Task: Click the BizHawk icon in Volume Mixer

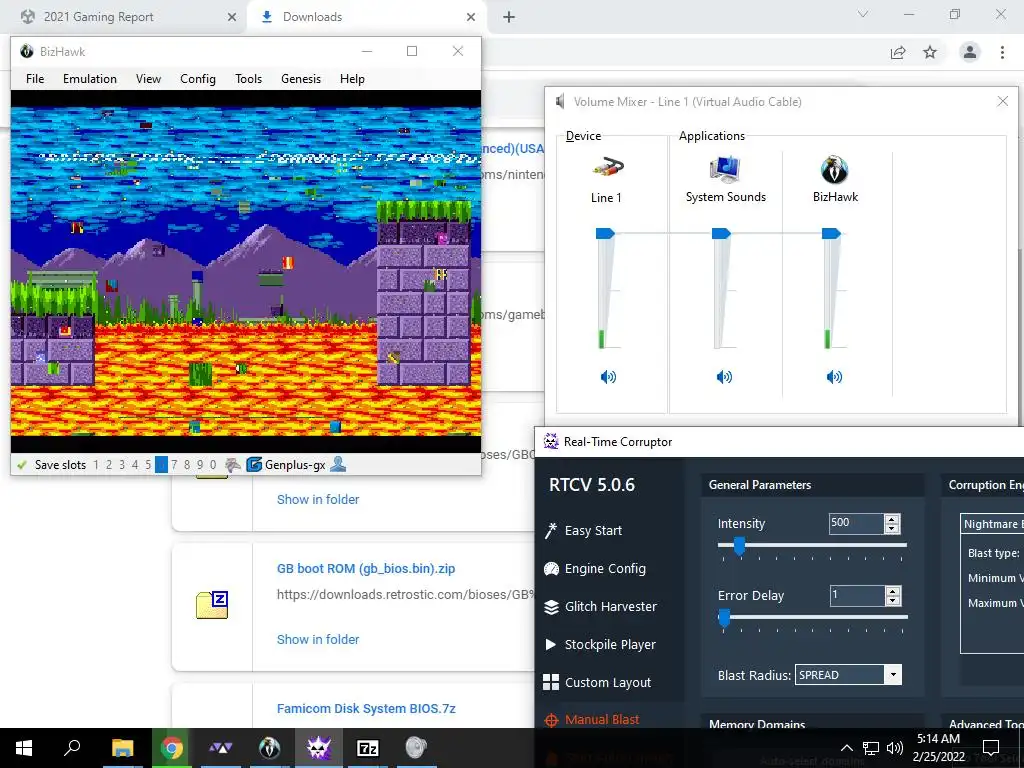Action: [x=834, y=170]
